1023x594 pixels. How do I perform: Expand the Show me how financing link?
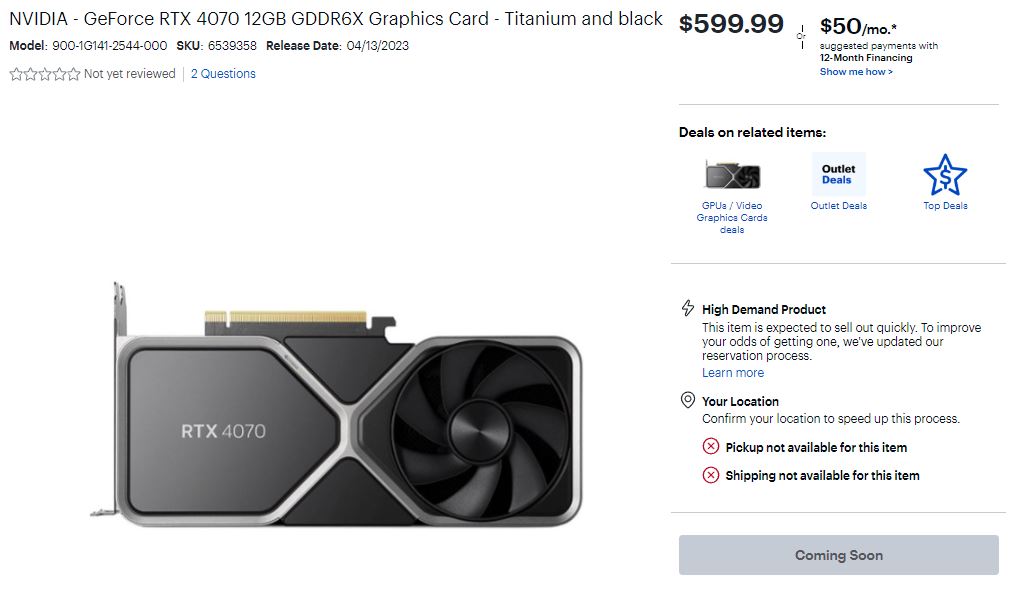[856, 72]
